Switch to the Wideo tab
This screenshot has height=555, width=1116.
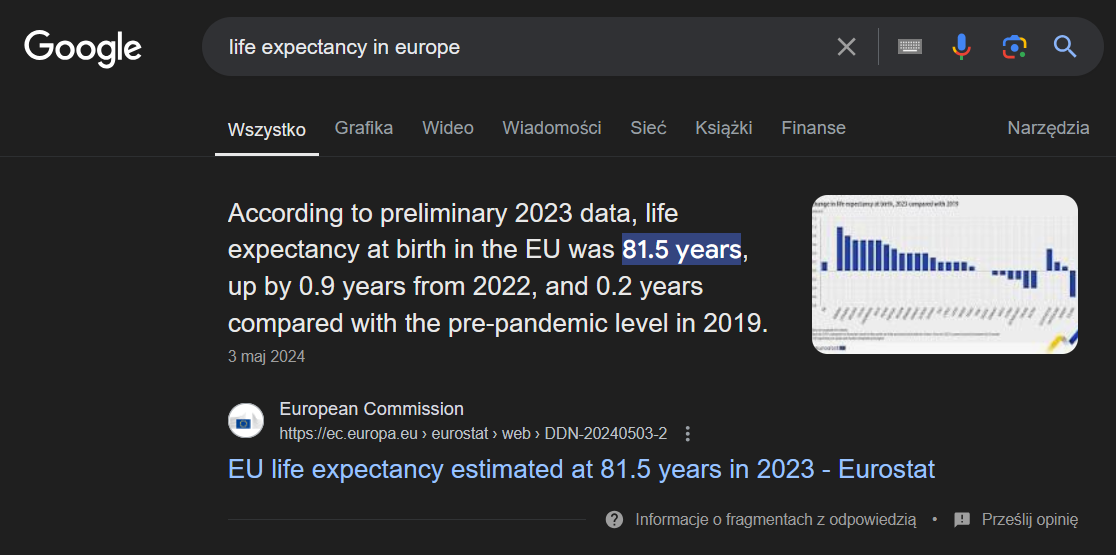click(447, 128)
